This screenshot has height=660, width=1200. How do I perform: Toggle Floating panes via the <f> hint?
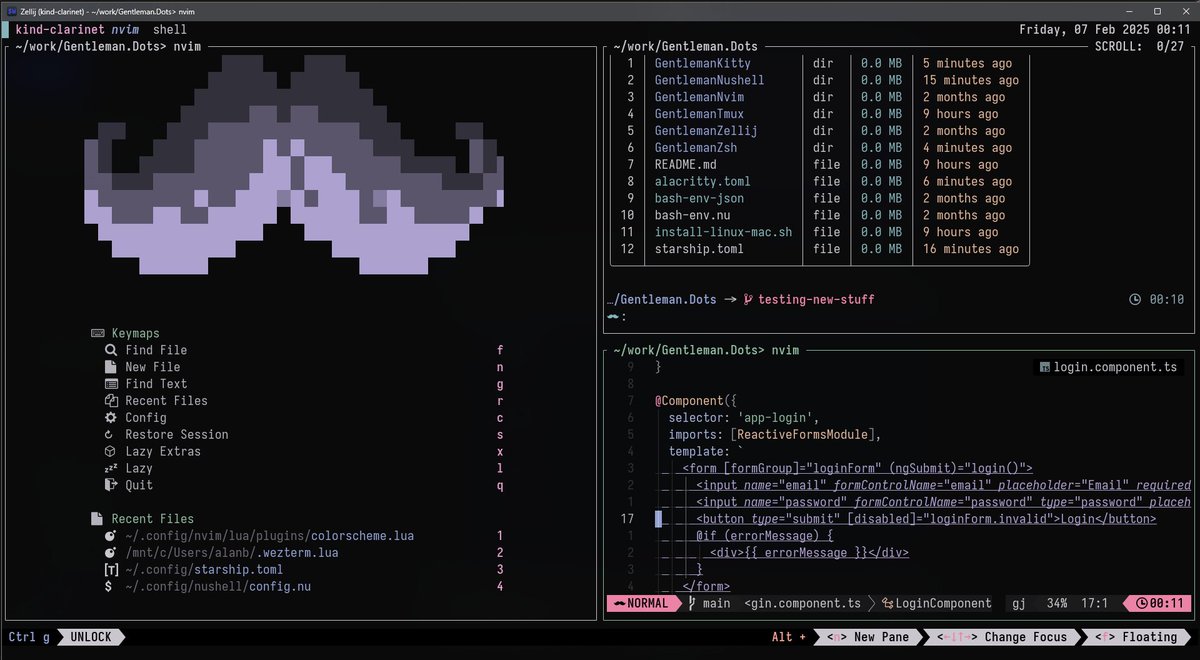1105,637
